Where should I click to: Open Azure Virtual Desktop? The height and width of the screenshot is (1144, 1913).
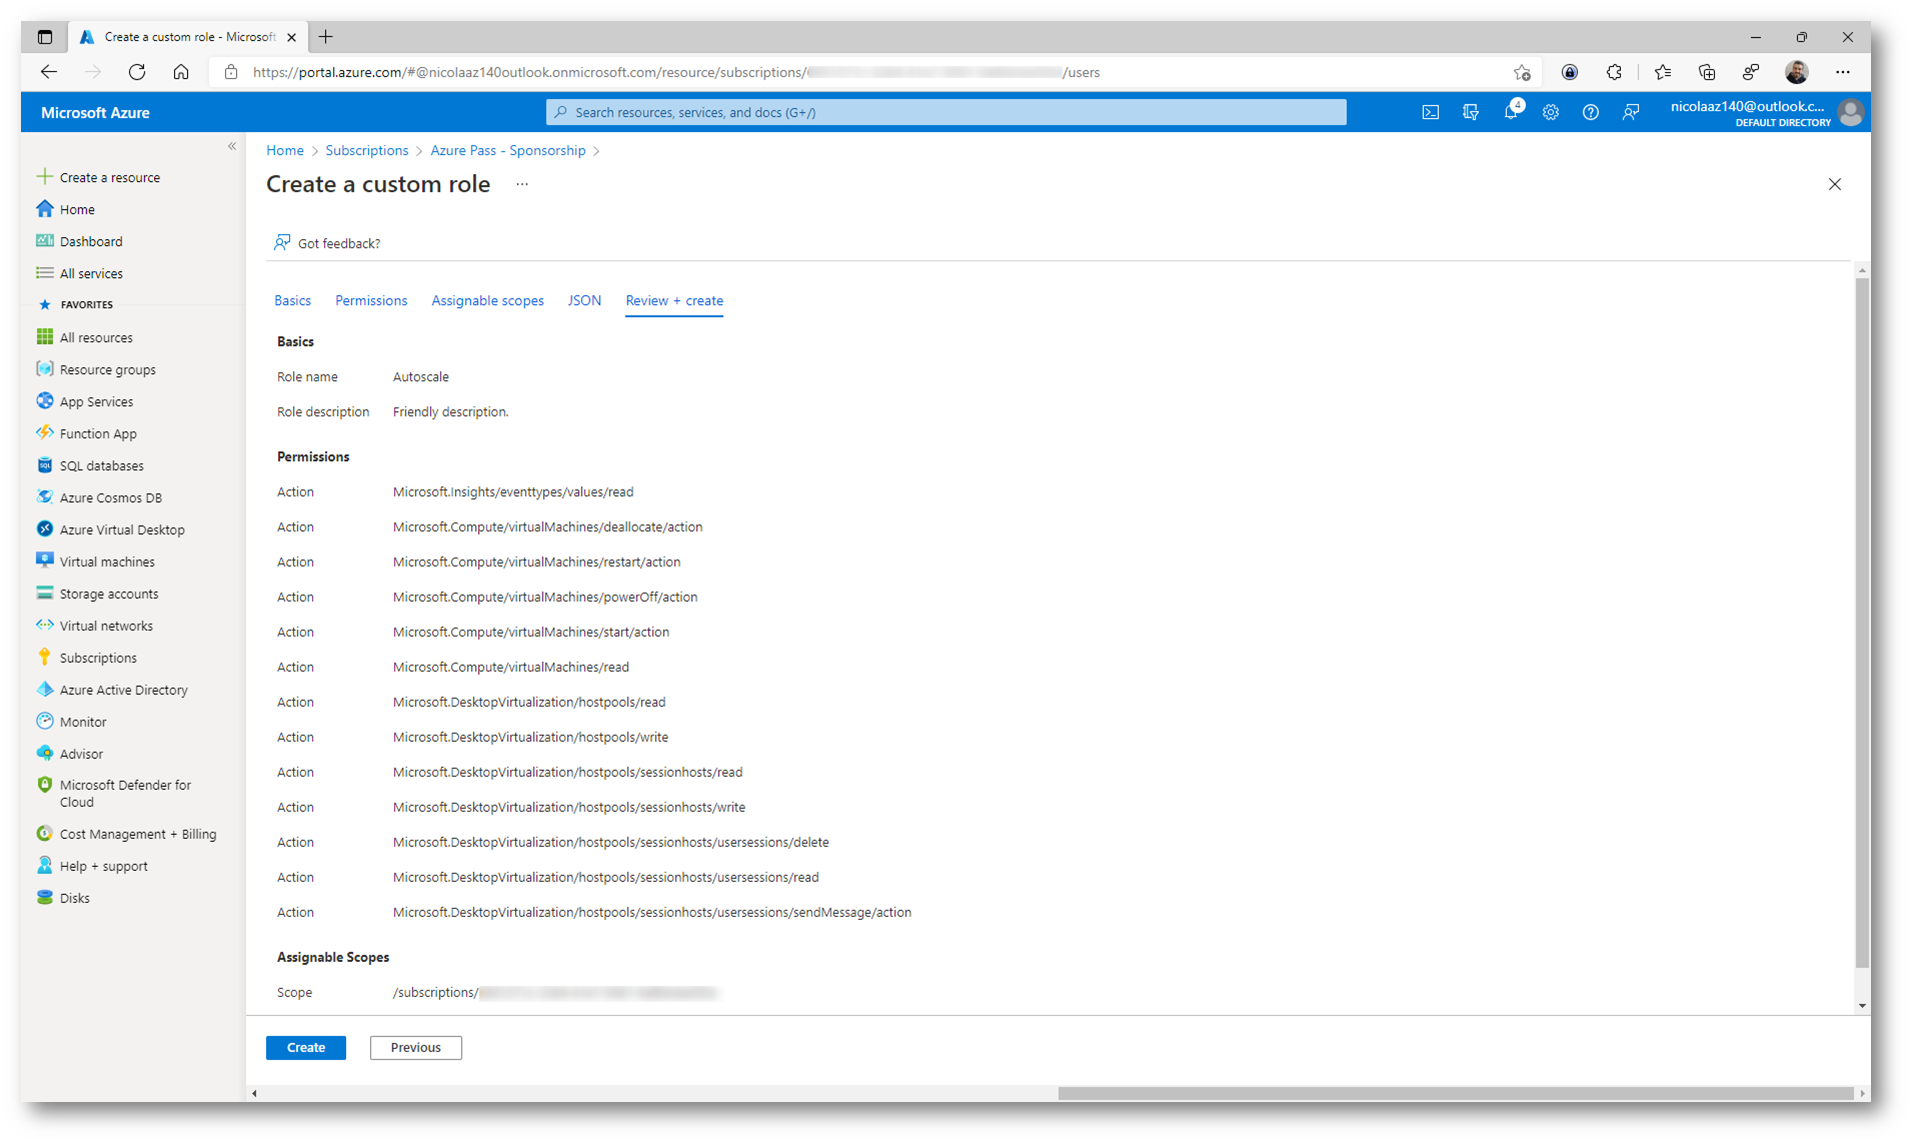[x=121, y=529]
